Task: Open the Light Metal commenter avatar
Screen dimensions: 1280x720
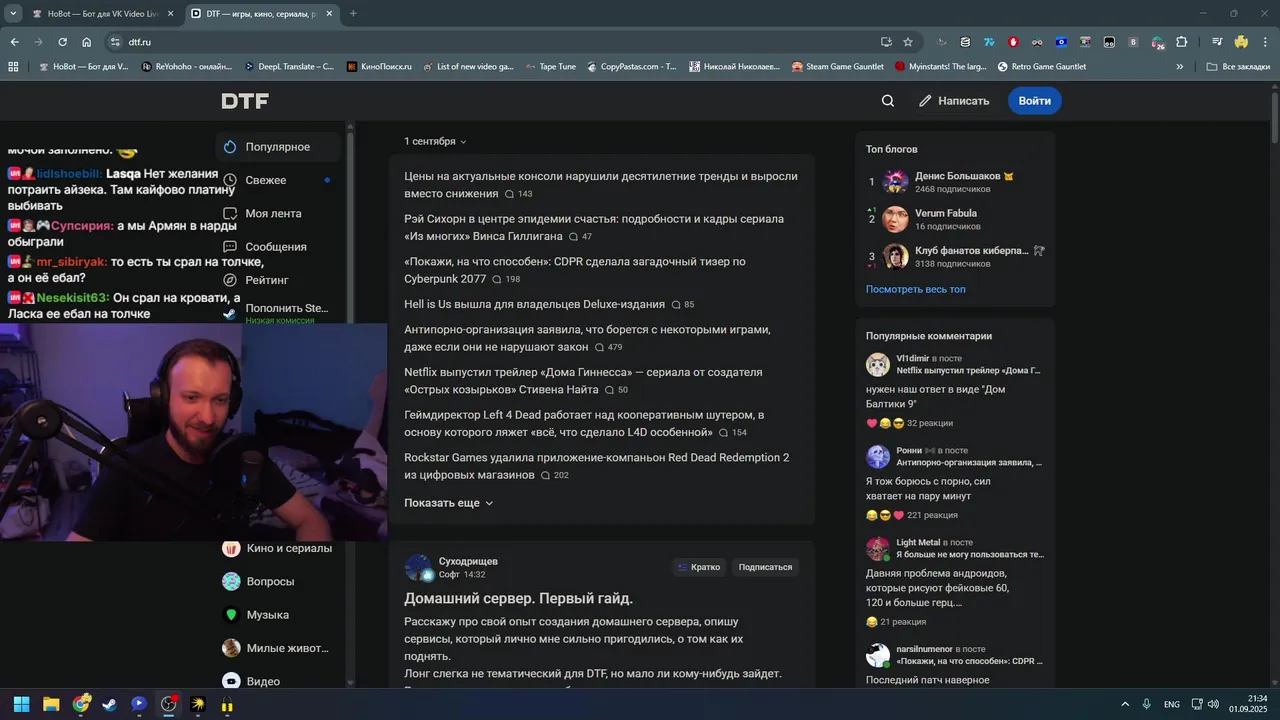Action: tap(878, 549)
